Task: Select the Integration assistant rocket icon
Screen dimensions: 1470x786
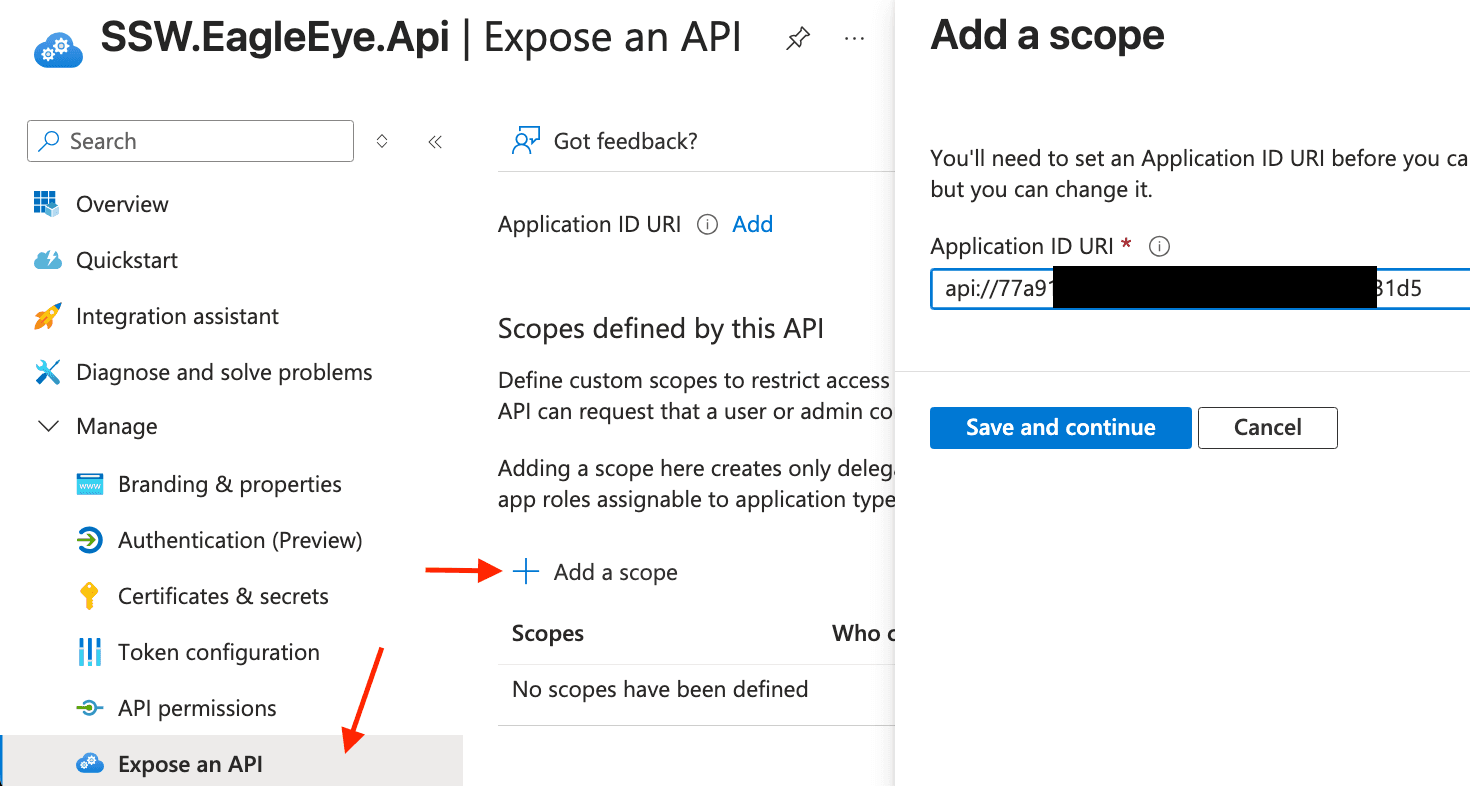Action: (x=47, y=316)
